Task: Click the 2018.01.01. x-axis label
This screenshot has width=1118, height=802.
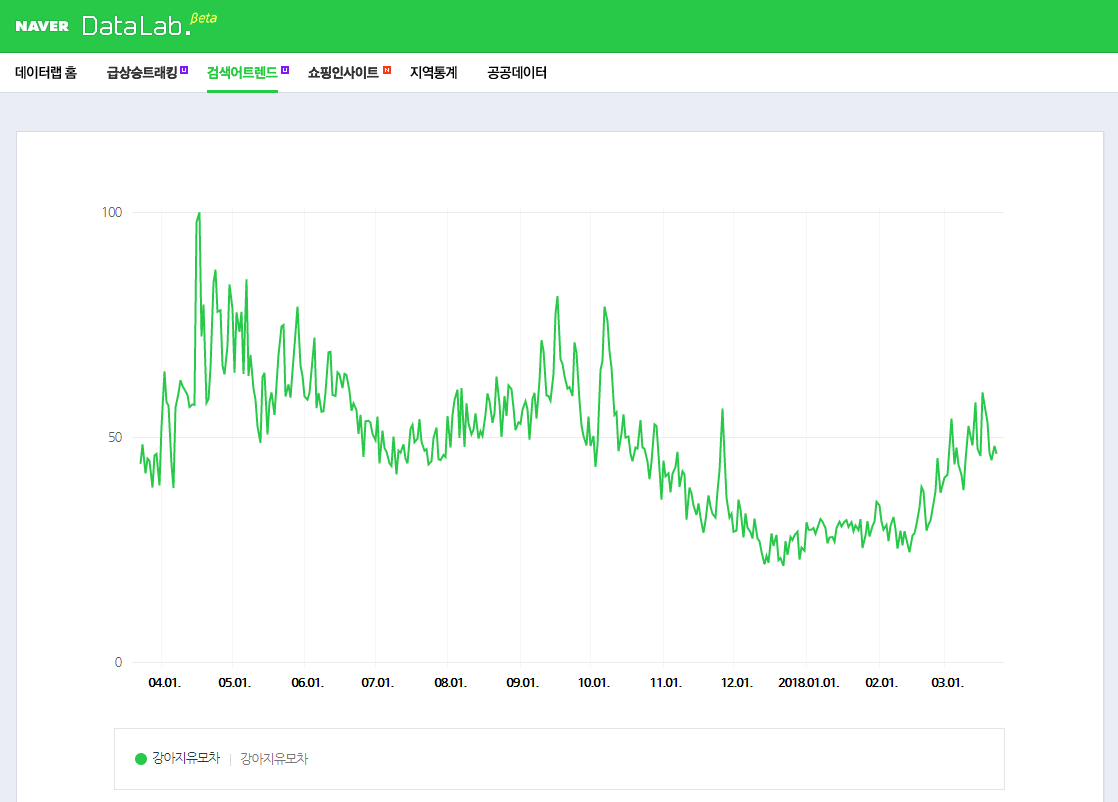Action: (809, 683)
